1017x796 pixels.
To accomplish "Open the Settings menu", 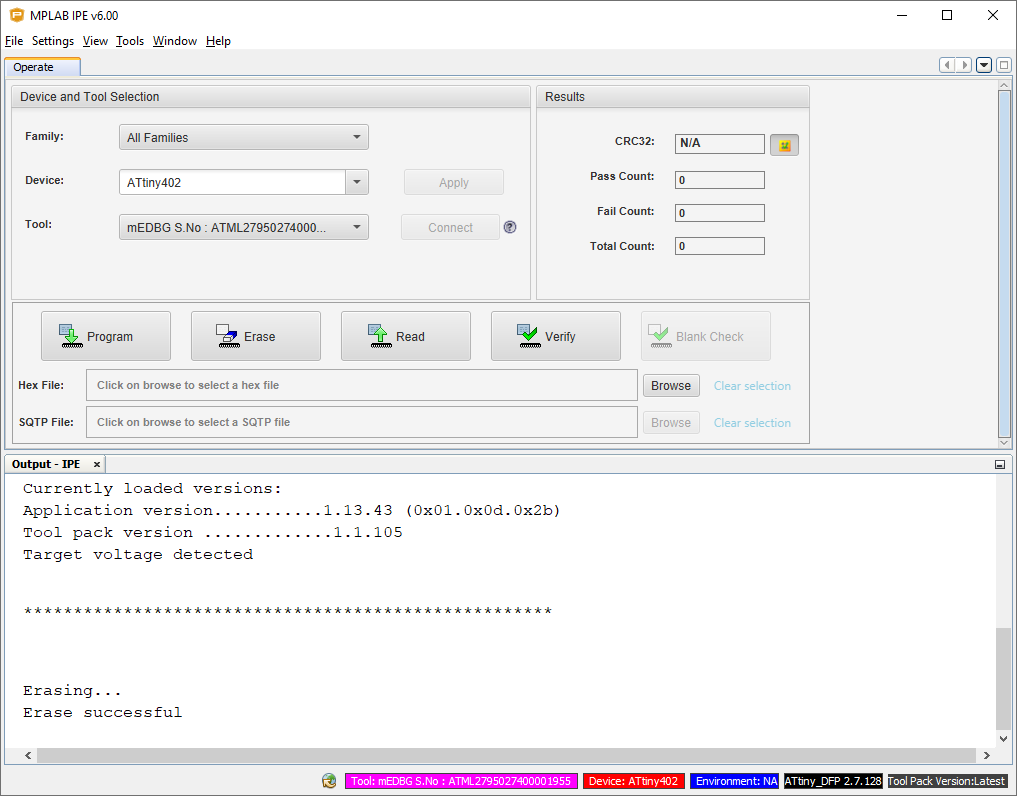I will tap(53, 41).
